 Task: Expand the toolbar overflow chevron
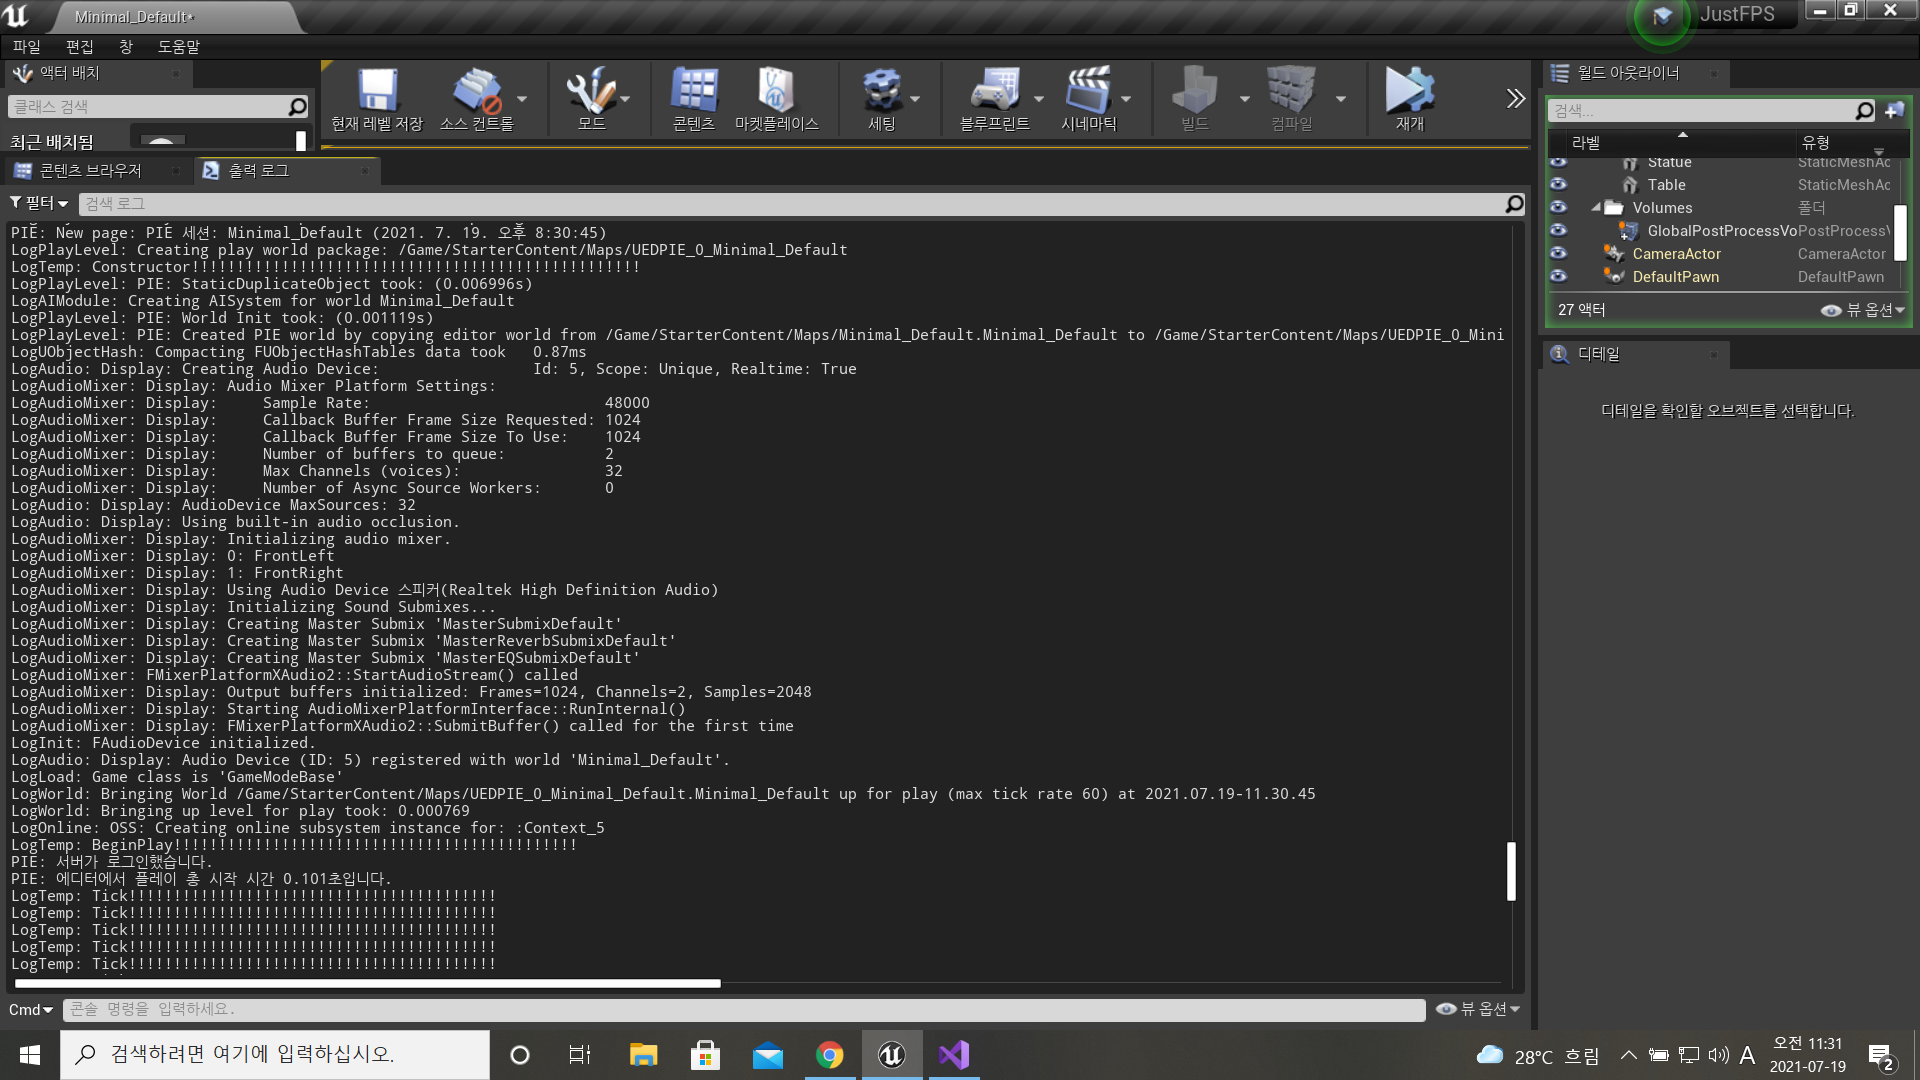1516,98
